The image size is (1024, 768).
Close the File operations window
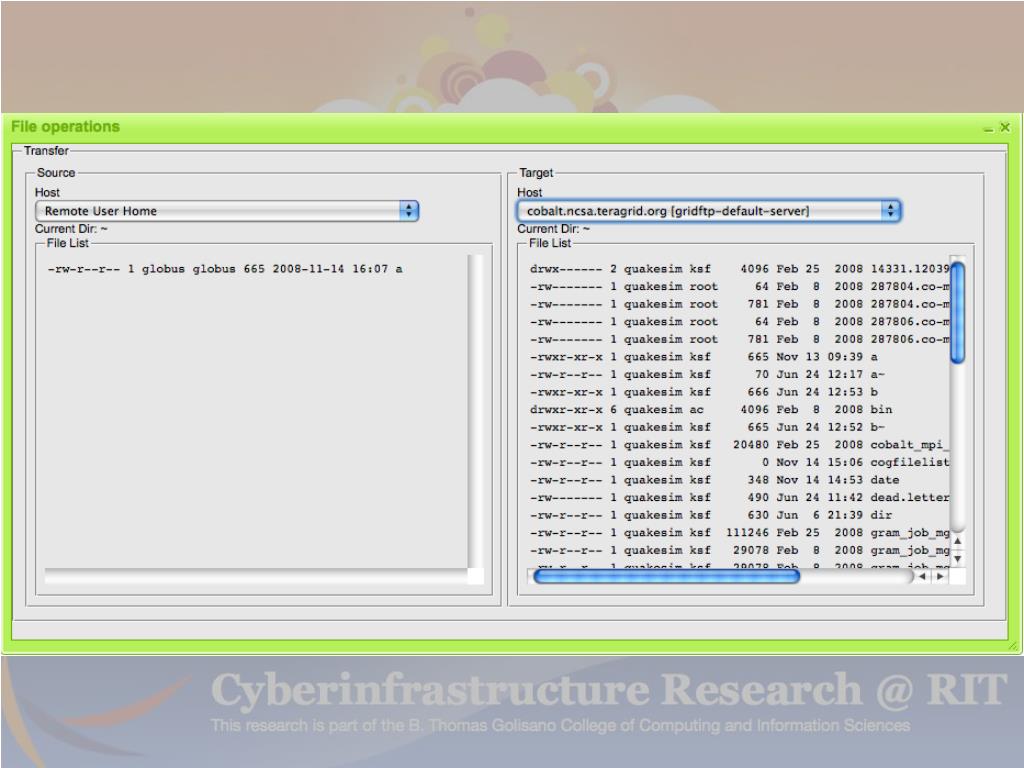pos(1005,127)
